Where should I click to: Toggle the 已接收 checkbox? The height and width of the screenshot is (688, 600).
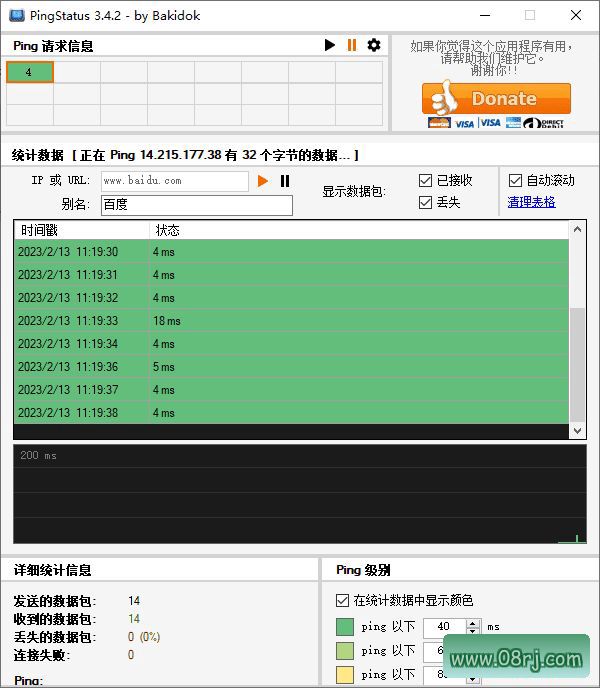[x=425, y=180]
